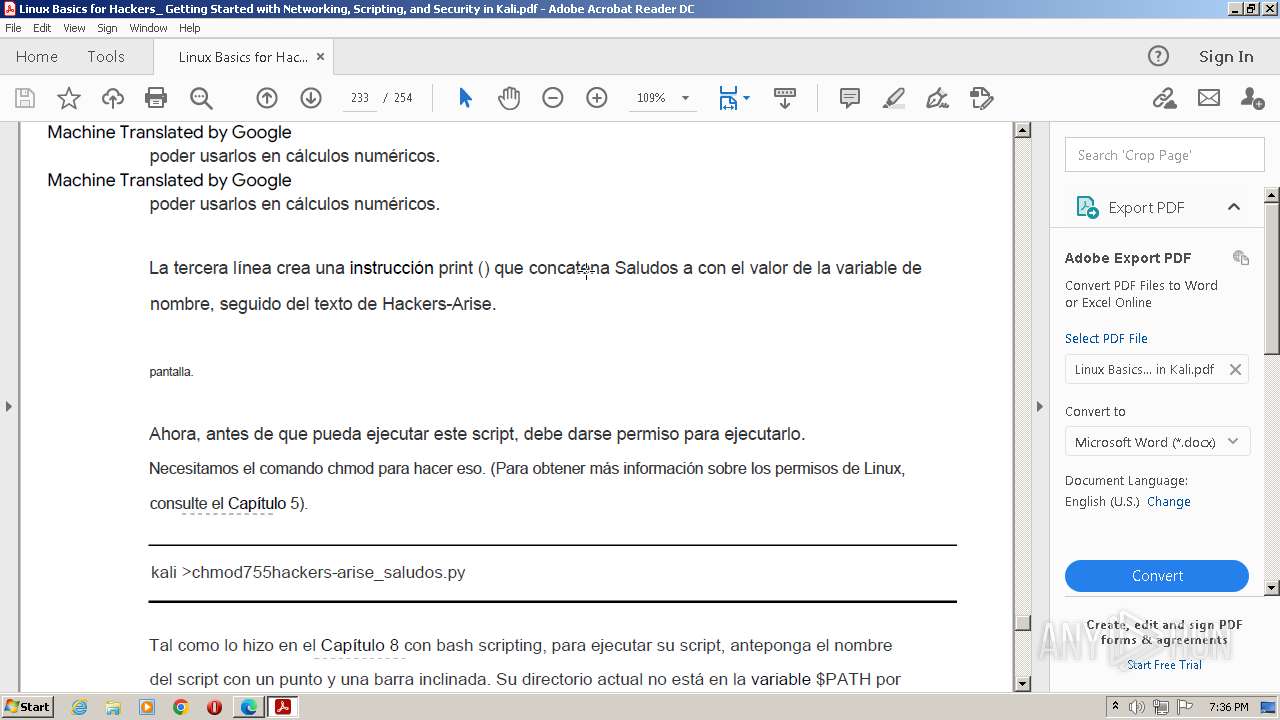Click the document scrollbar down arrow
1280x720 pixels.
(1022, 684)
